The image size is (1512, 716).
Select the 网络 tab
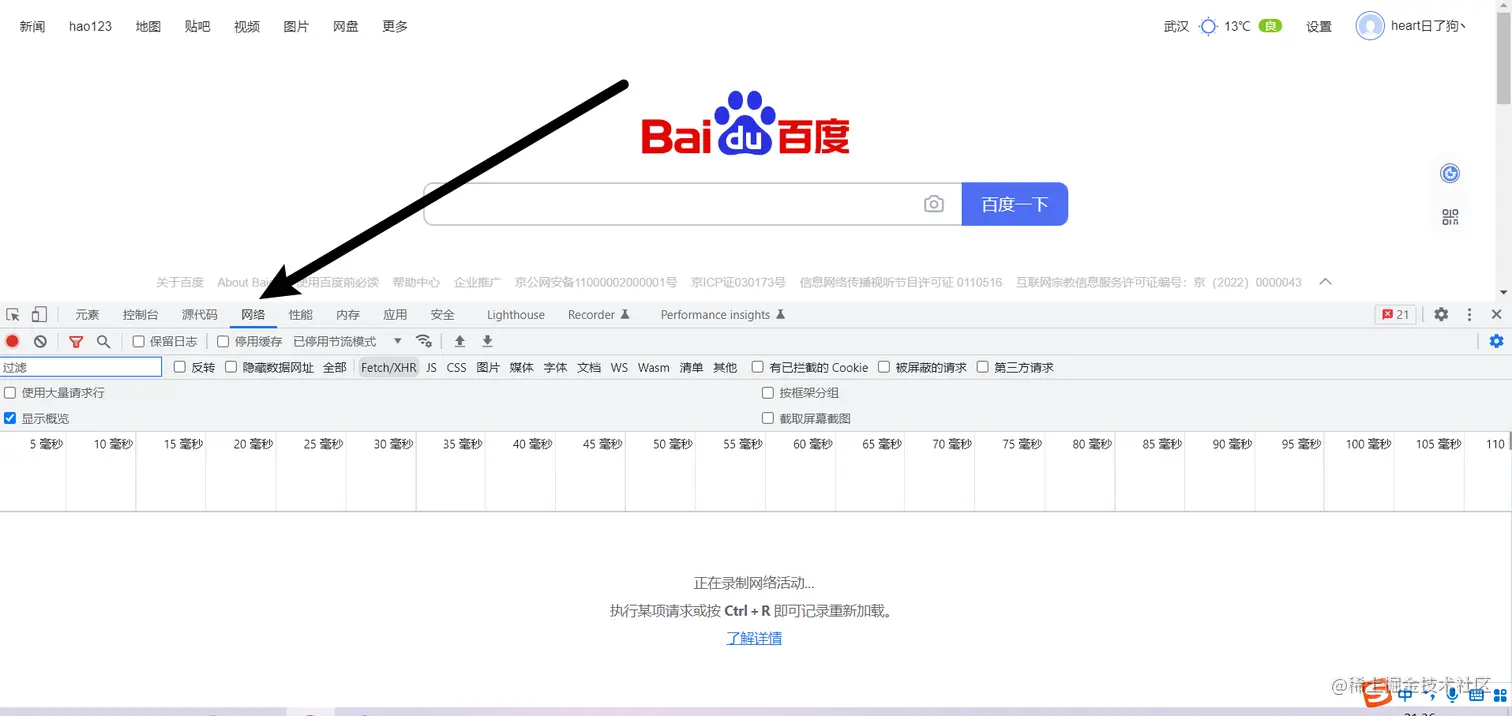253,314
